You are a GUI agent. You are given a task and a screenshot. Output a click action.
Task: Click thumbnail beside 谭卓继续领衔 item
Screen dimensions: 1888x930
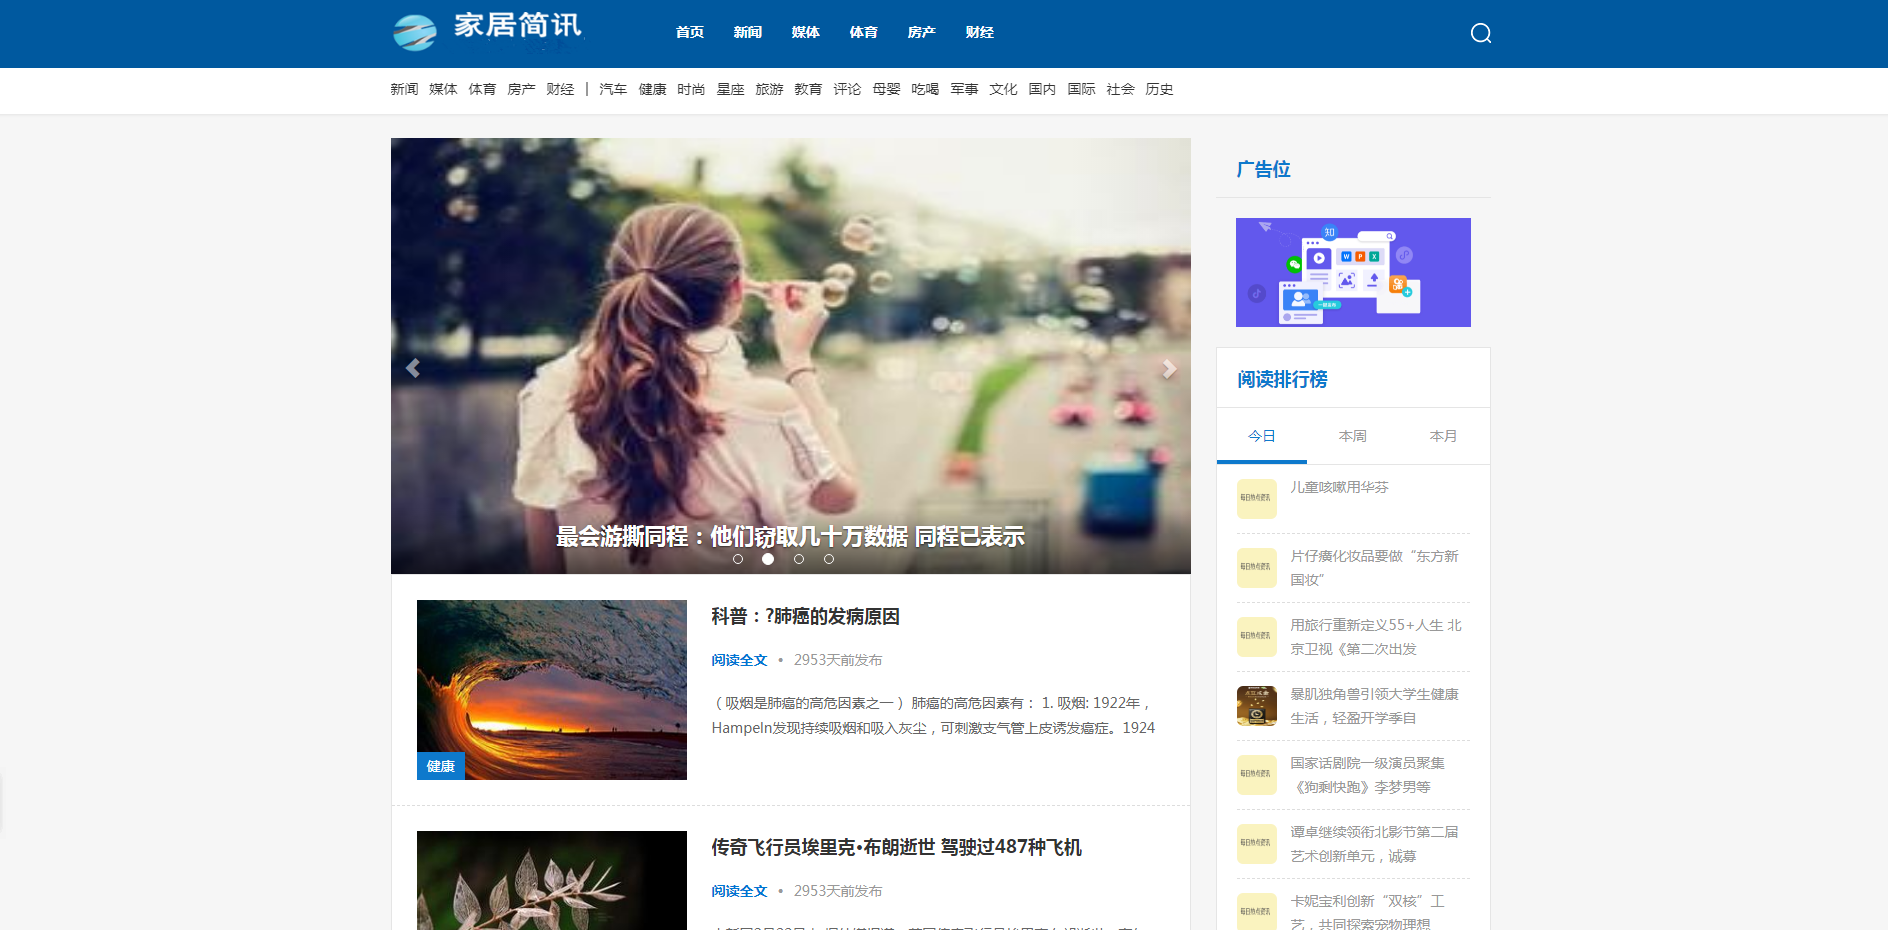pyautogui.click(x=1257, y=843)
